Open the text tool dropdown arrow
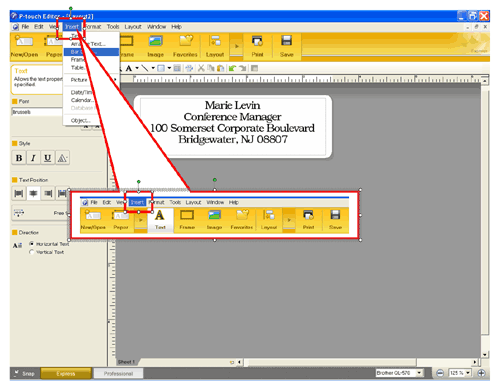The image size is (500, 386). [137, 69]
